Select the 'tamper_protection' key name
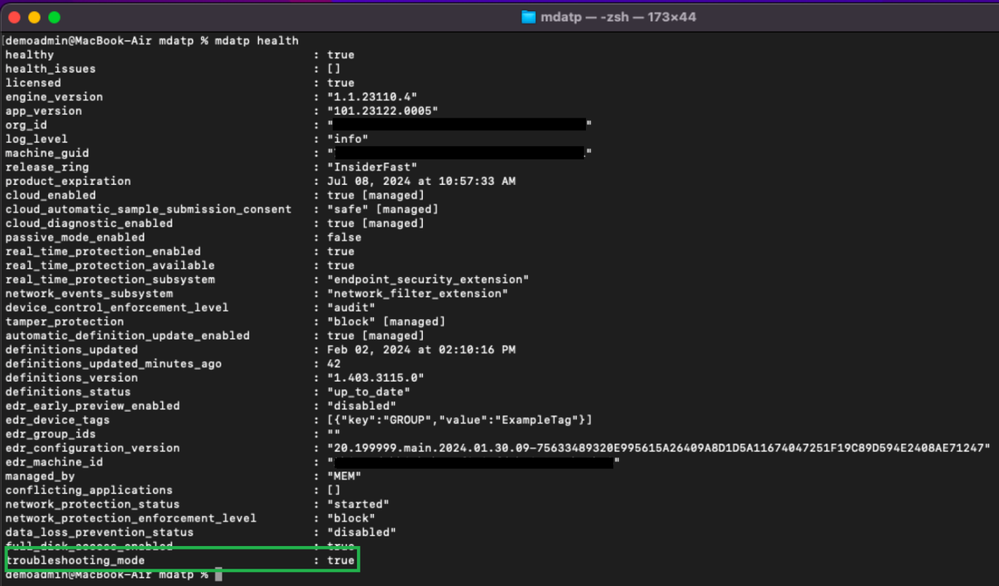Screen dimensions: 999x586 pos(64,322)
